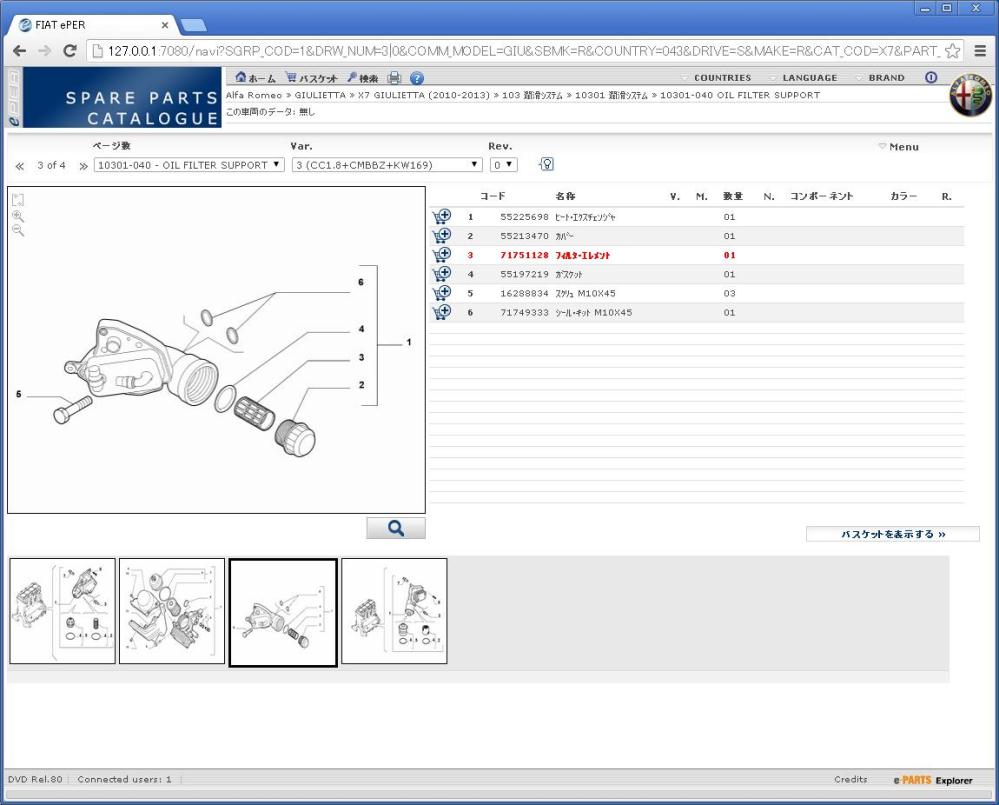Viewport: 999px width, 805px height.
Task: Click the 名称 column header
Action: click(x=565, y=196)
